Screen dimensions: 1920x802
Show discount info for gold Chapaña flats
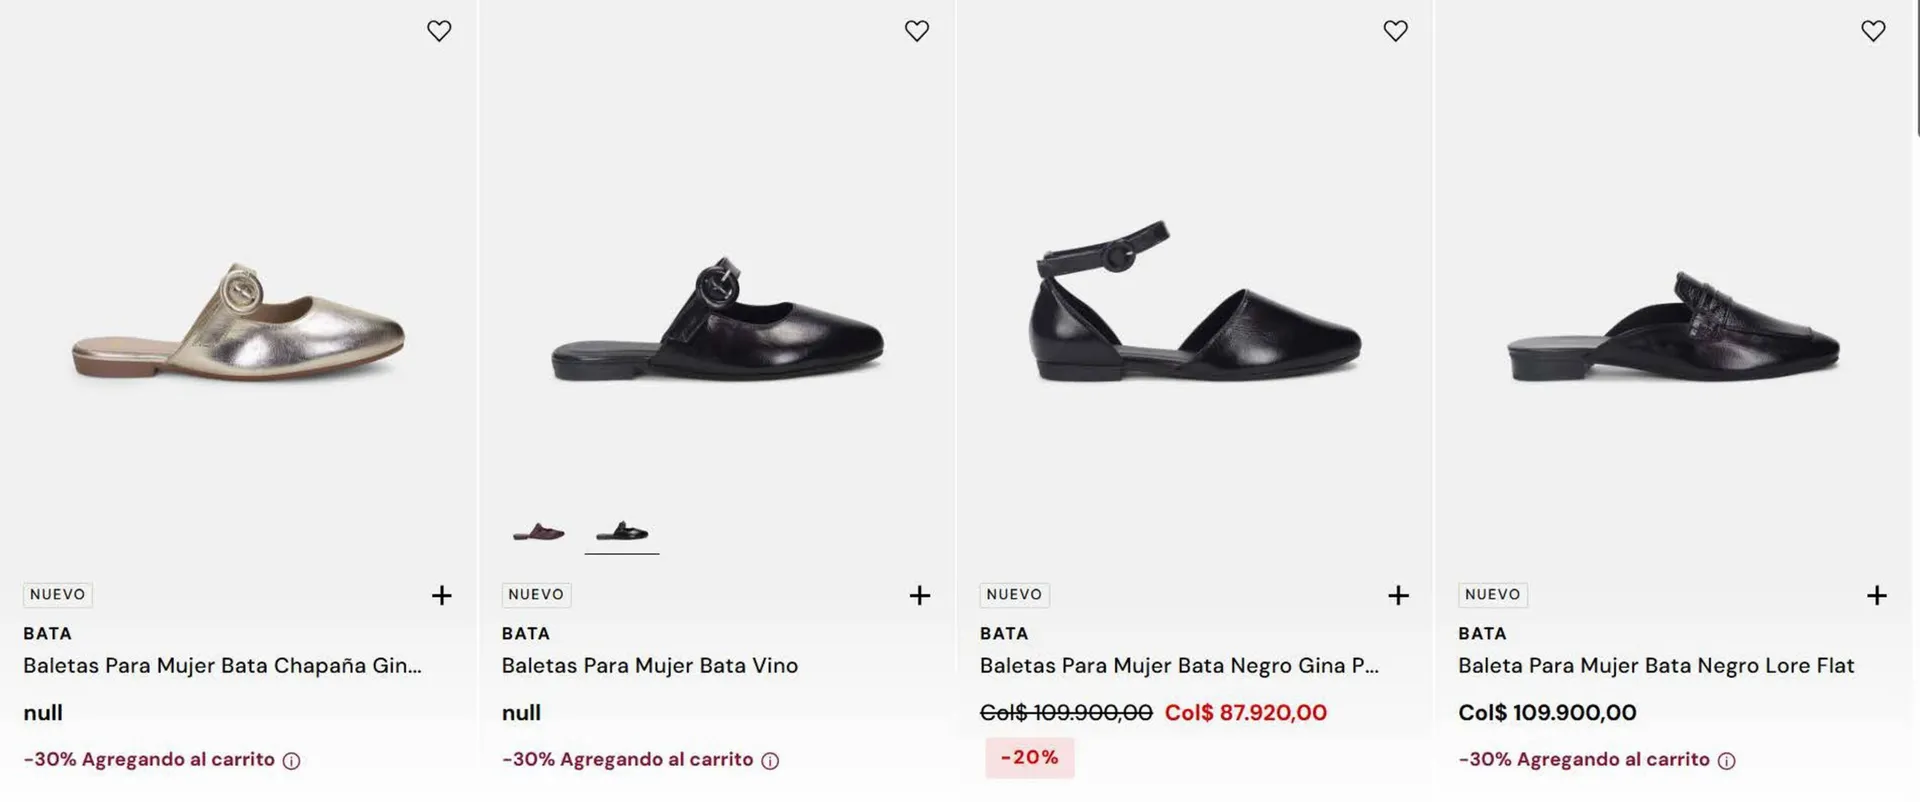point(291,761)
